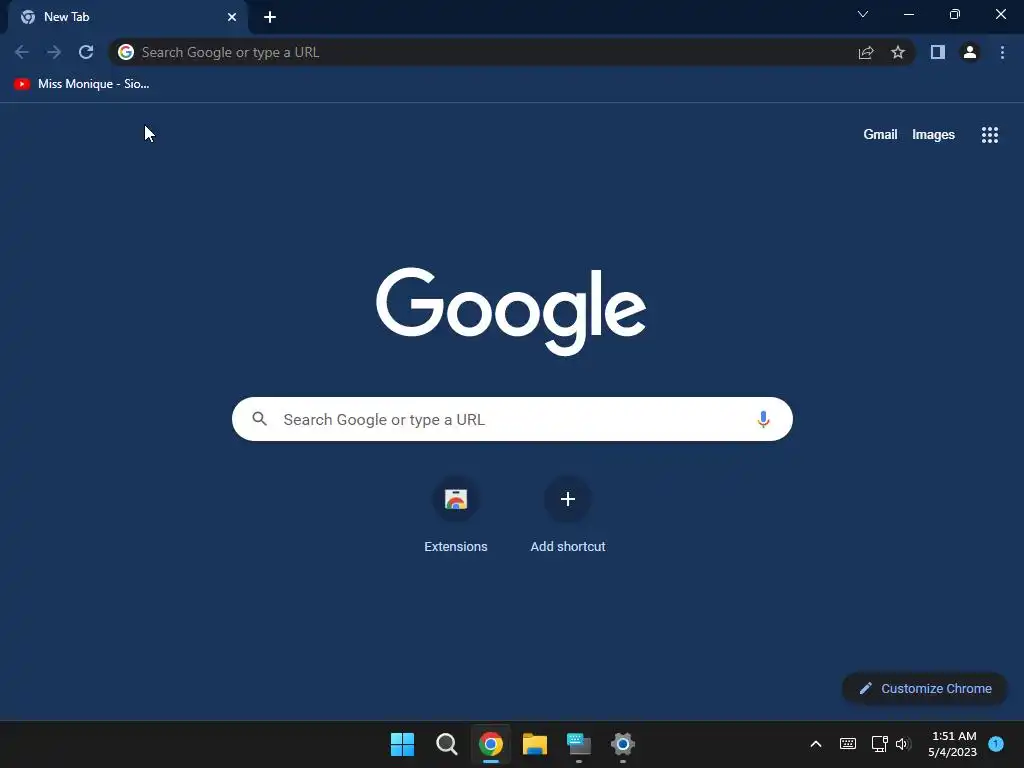Screen dimensions: 1024x768
Task: Open the profile avatar menu
Action: click(x=970, y=52)
